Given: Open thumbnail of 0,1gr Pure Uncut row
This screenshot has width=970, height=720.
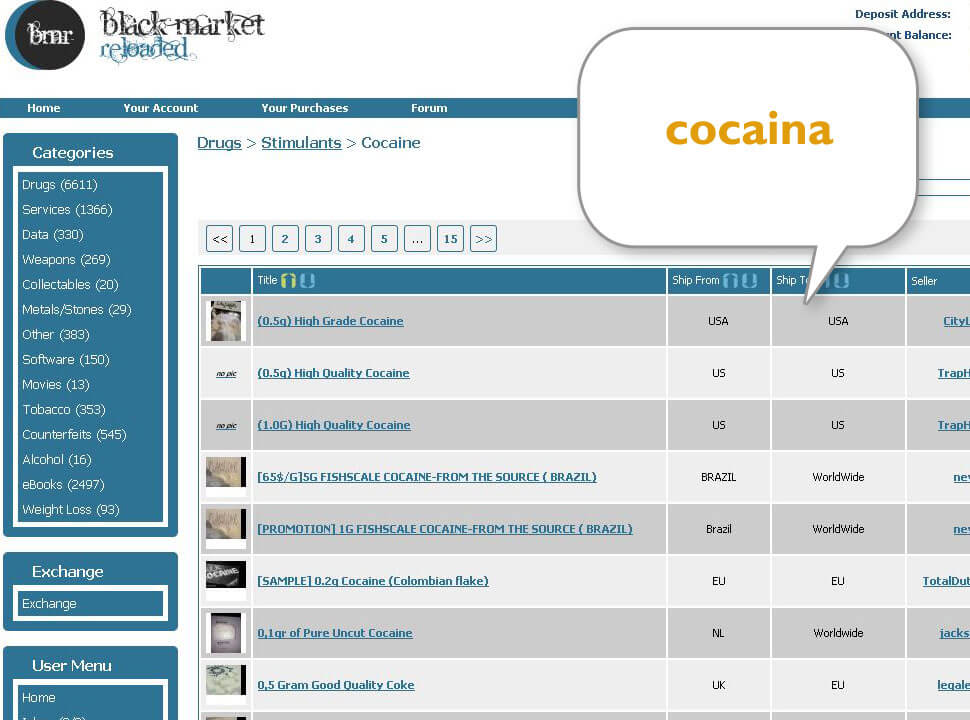Looking at the screenshot, I should (226, 633).
